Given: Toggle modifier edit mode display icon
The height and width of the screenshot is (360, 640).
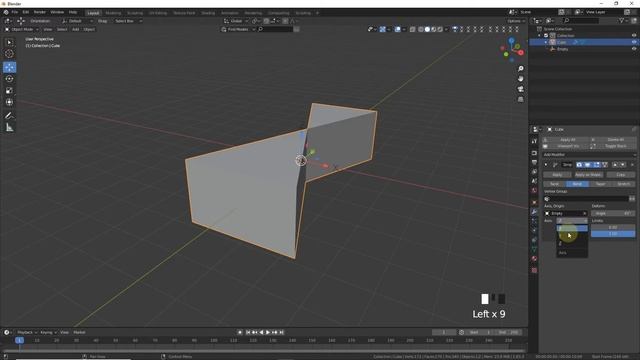Looking at the screenshot, I should coord(596,165).
